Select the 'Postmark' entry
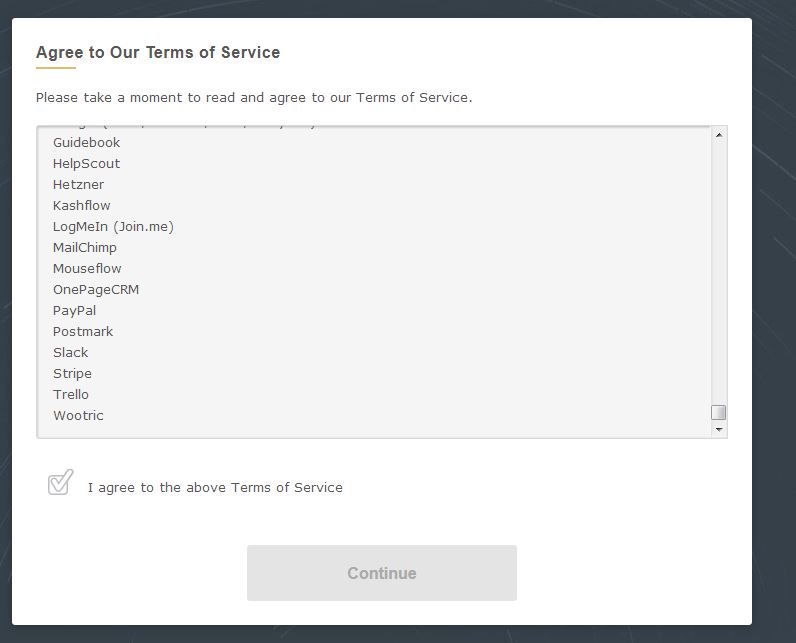Viewport: 796px width, 643px height. (x=83, y=331)
